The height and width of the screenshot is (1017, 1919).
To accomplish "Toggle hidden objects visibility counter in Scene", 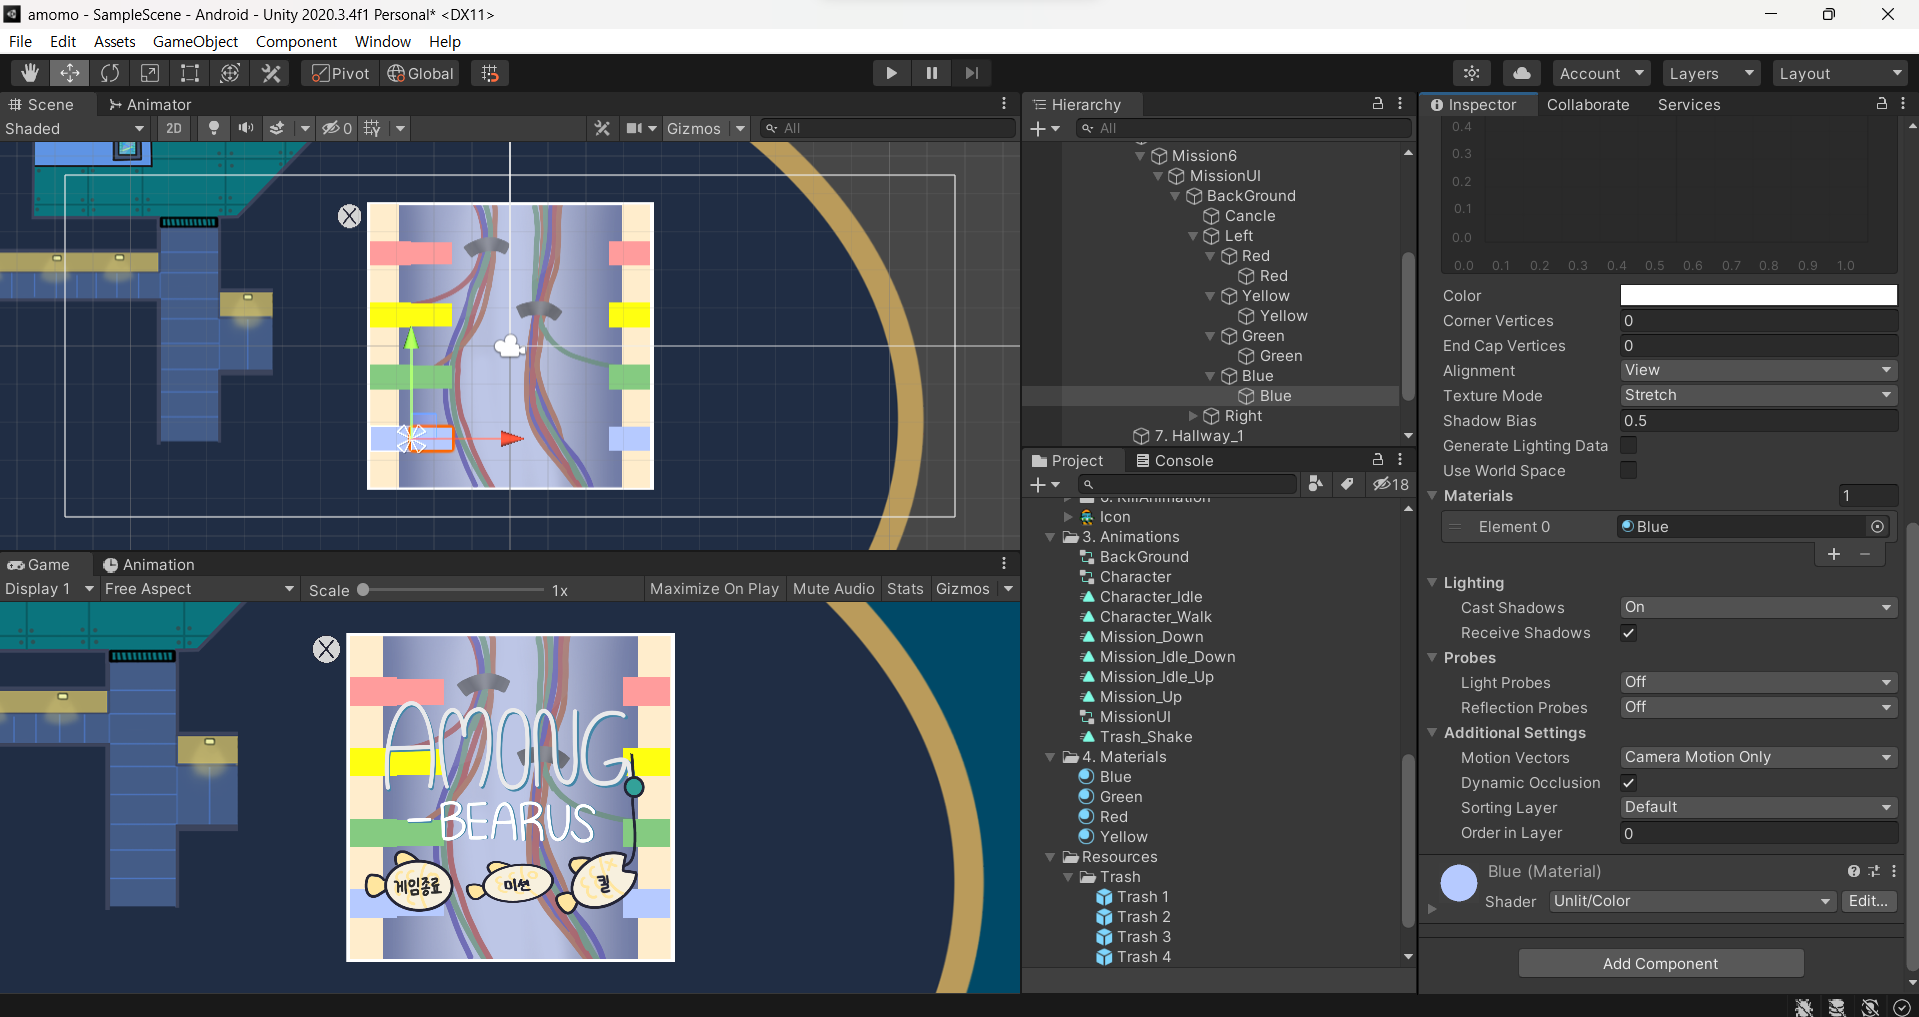I will [x=337, y=128].
